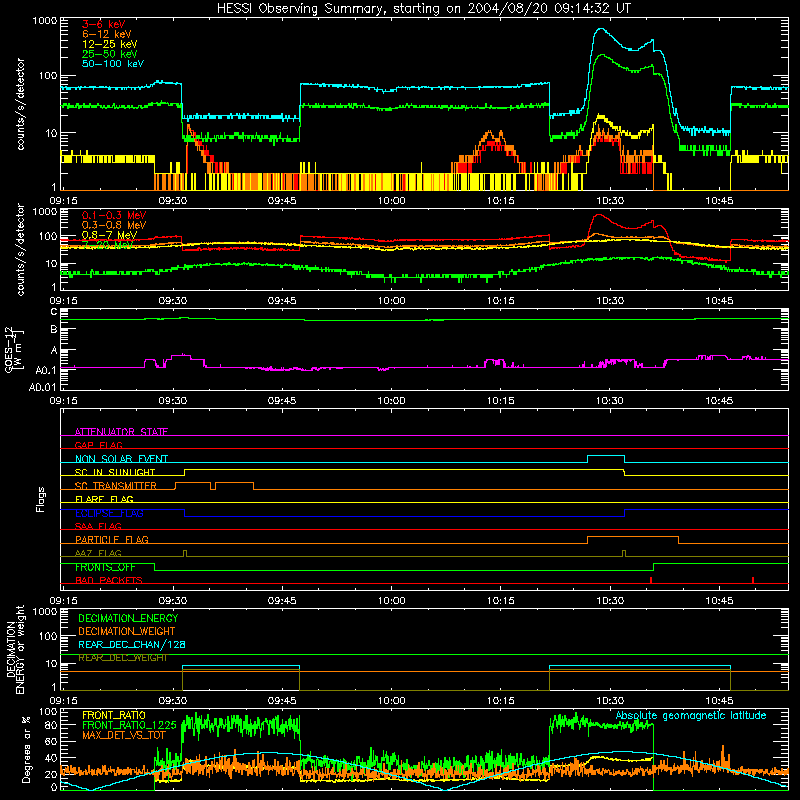
Task: Select the REAR_DEC_WEIGHT legend label
Action: [x=122, y=658]
